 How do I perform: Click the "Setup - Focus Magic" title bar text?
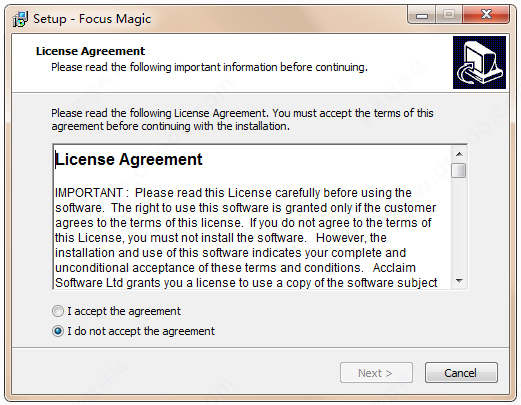click(x=92, y=19)
